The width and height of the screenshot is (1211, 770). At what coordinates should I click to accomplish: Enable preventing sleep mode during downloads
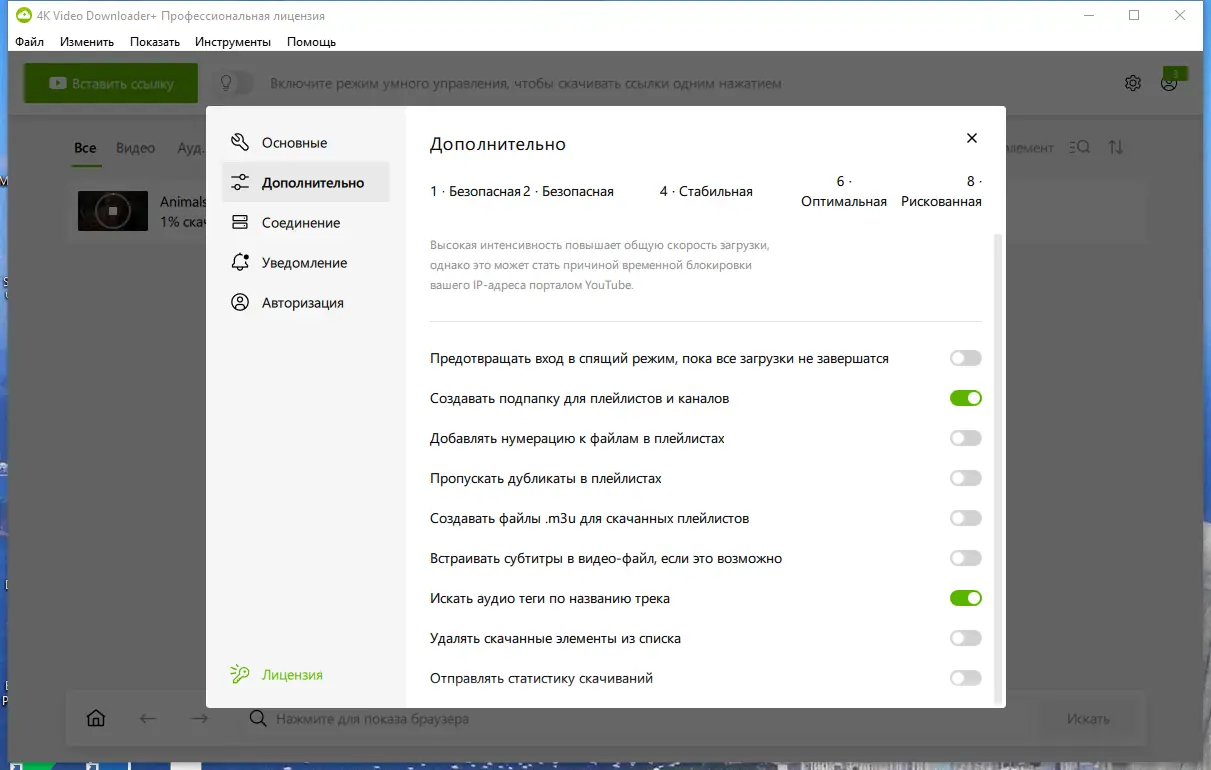click(964, 357)
